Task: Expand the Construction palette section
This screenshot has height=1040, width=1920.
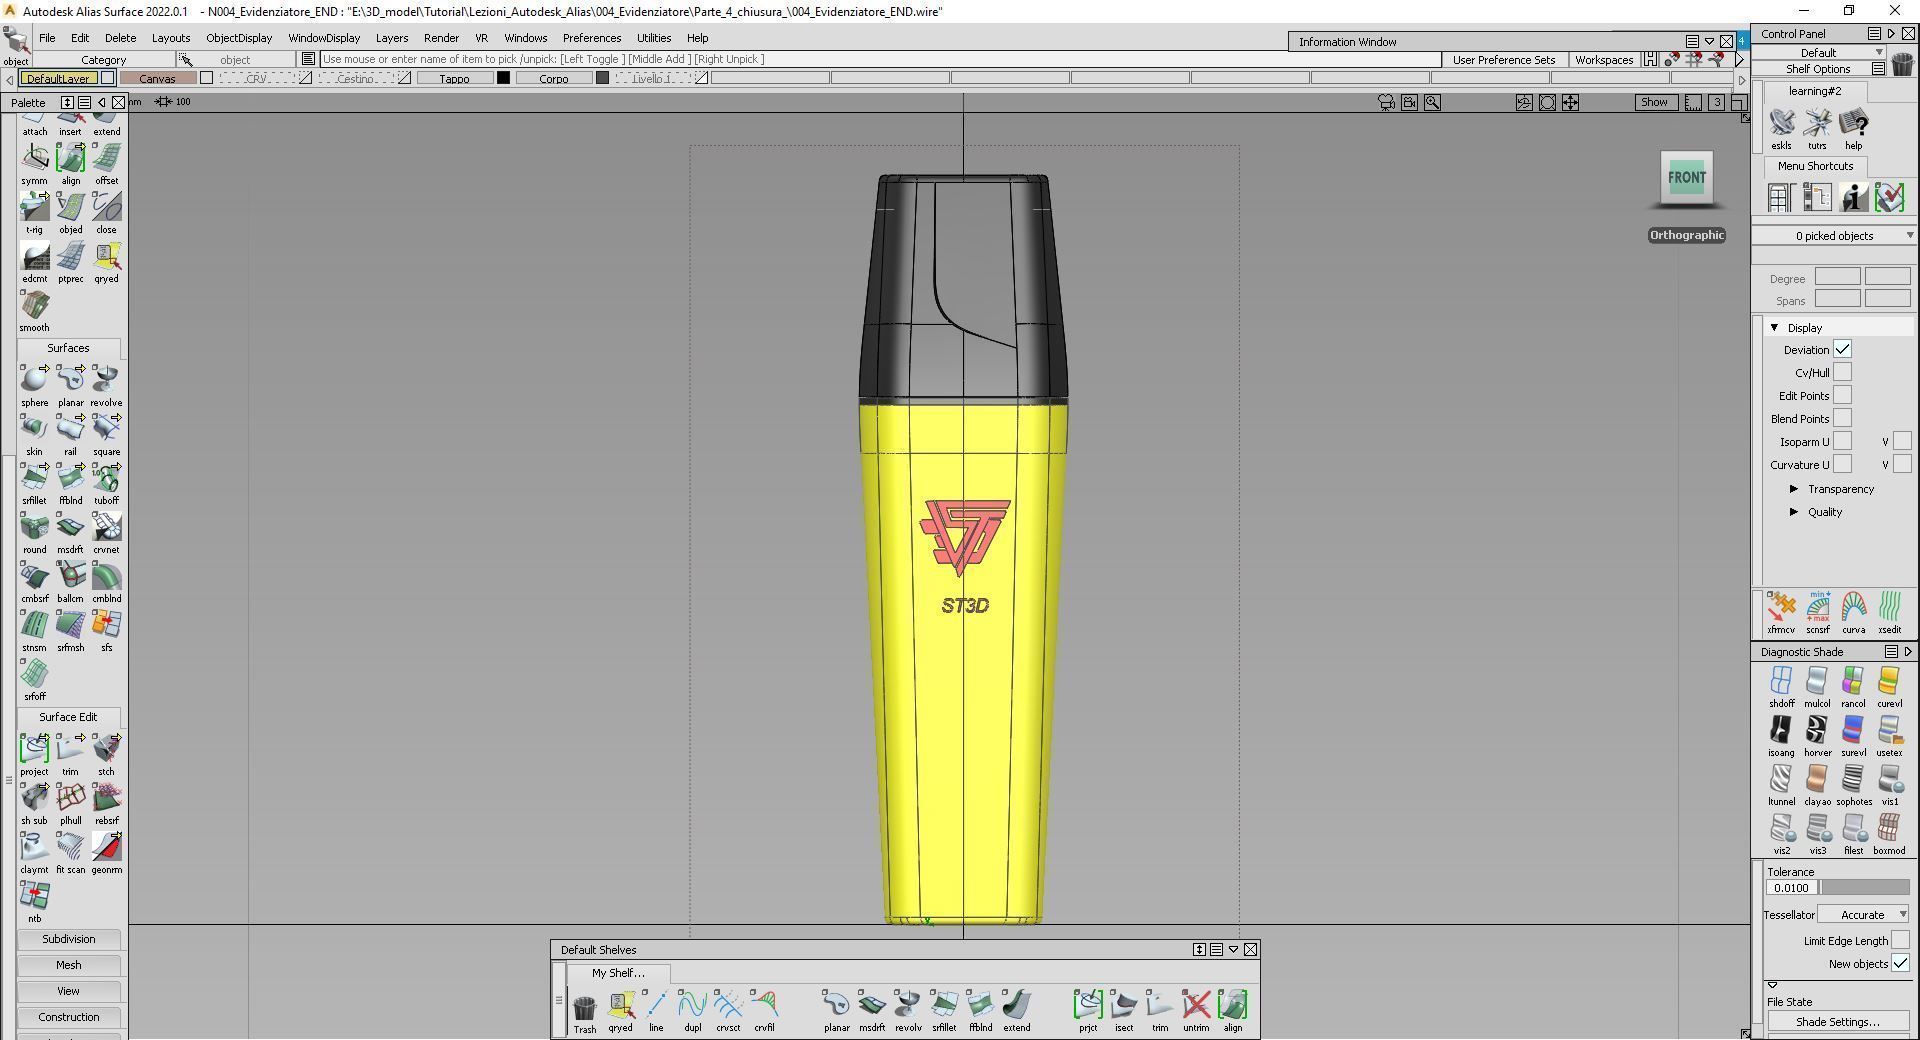Action: tap(69, 1017)
